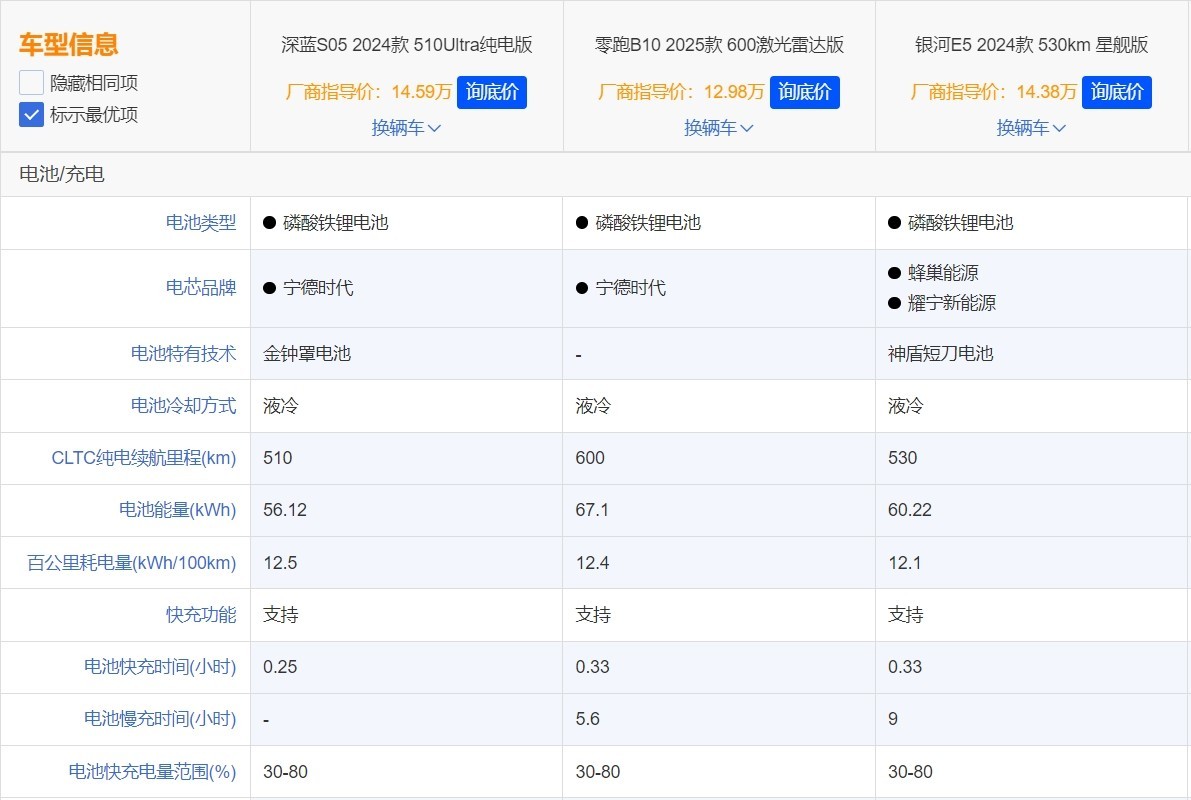Open 零跑B10 2025款 600激光雷达版 title

(x=719, y=45)
